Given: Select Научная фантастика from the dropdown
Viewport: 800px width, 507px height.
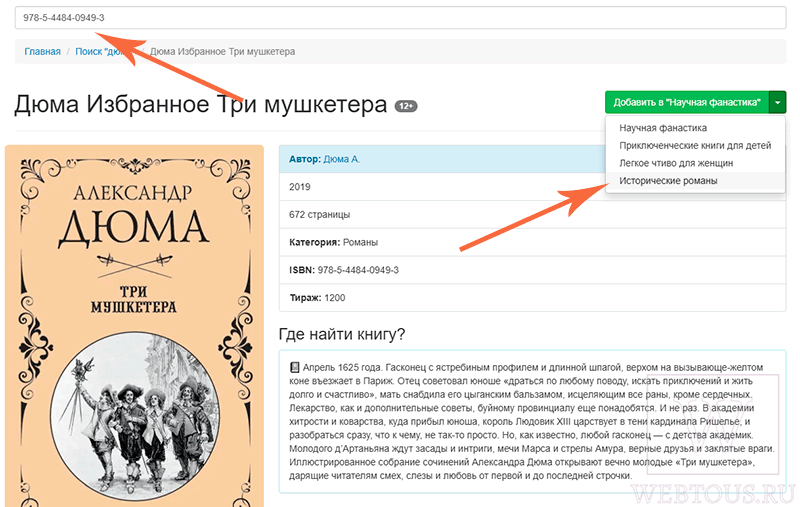Looking at the screenshot, I should [663, 128].
